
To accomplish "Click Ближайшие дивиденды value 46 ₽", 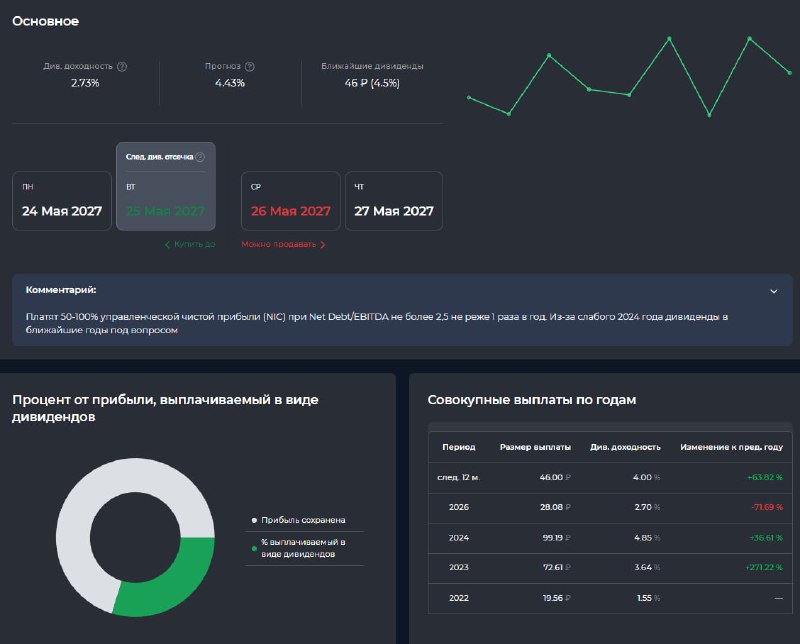I will pos(372,83).
